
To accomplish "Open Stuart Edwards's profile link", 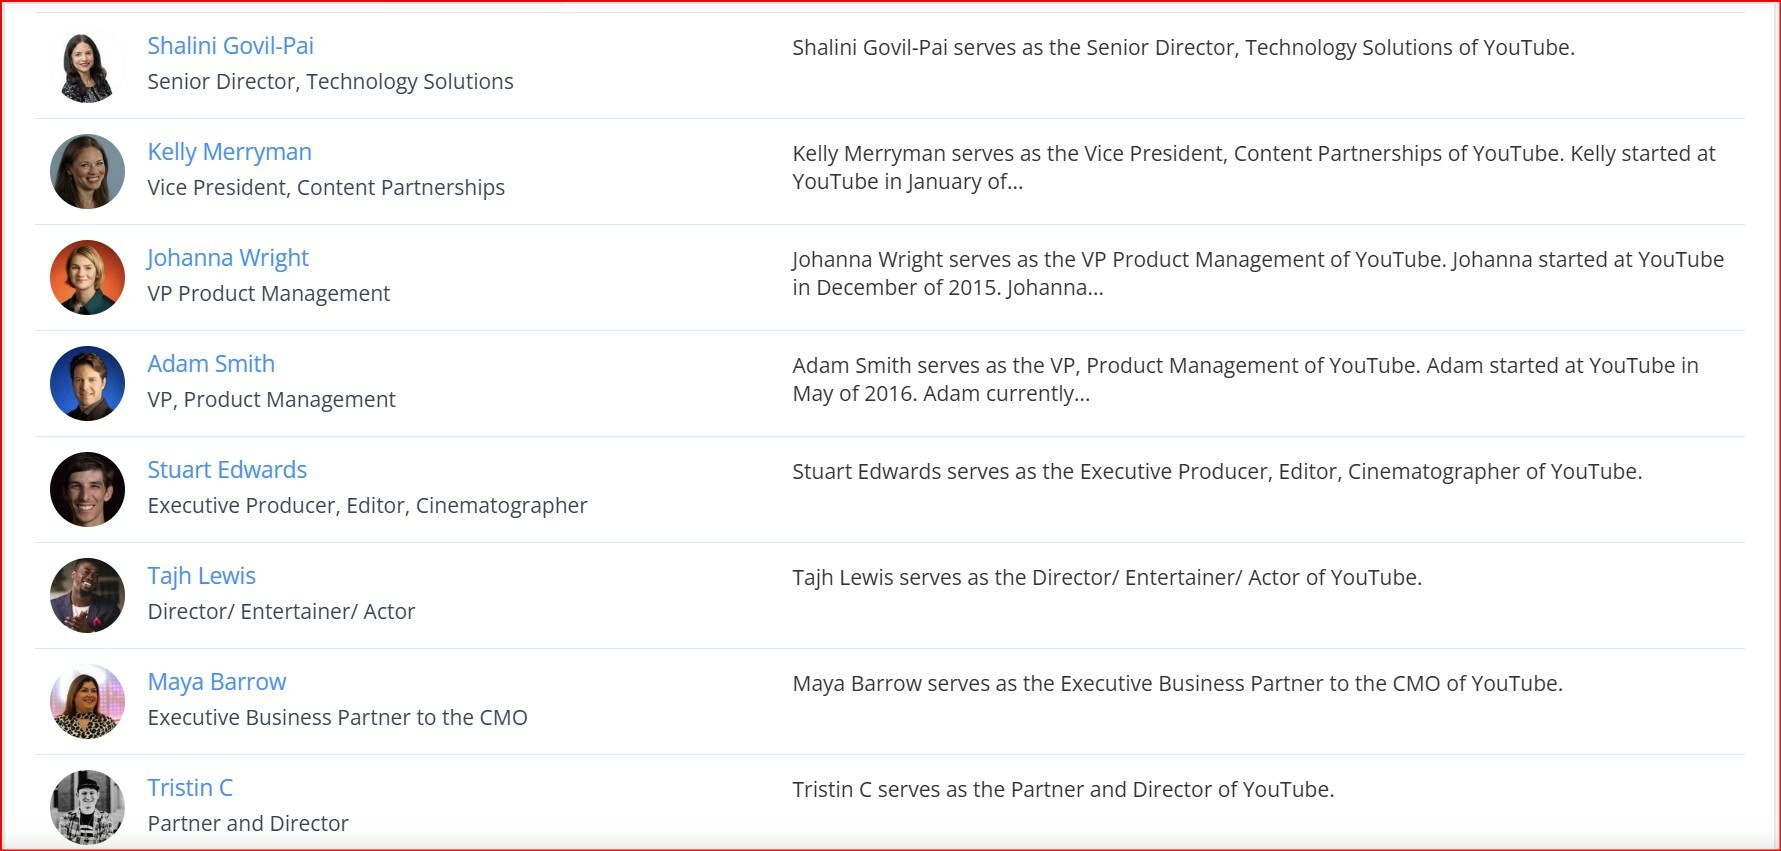I will point(227,470).
